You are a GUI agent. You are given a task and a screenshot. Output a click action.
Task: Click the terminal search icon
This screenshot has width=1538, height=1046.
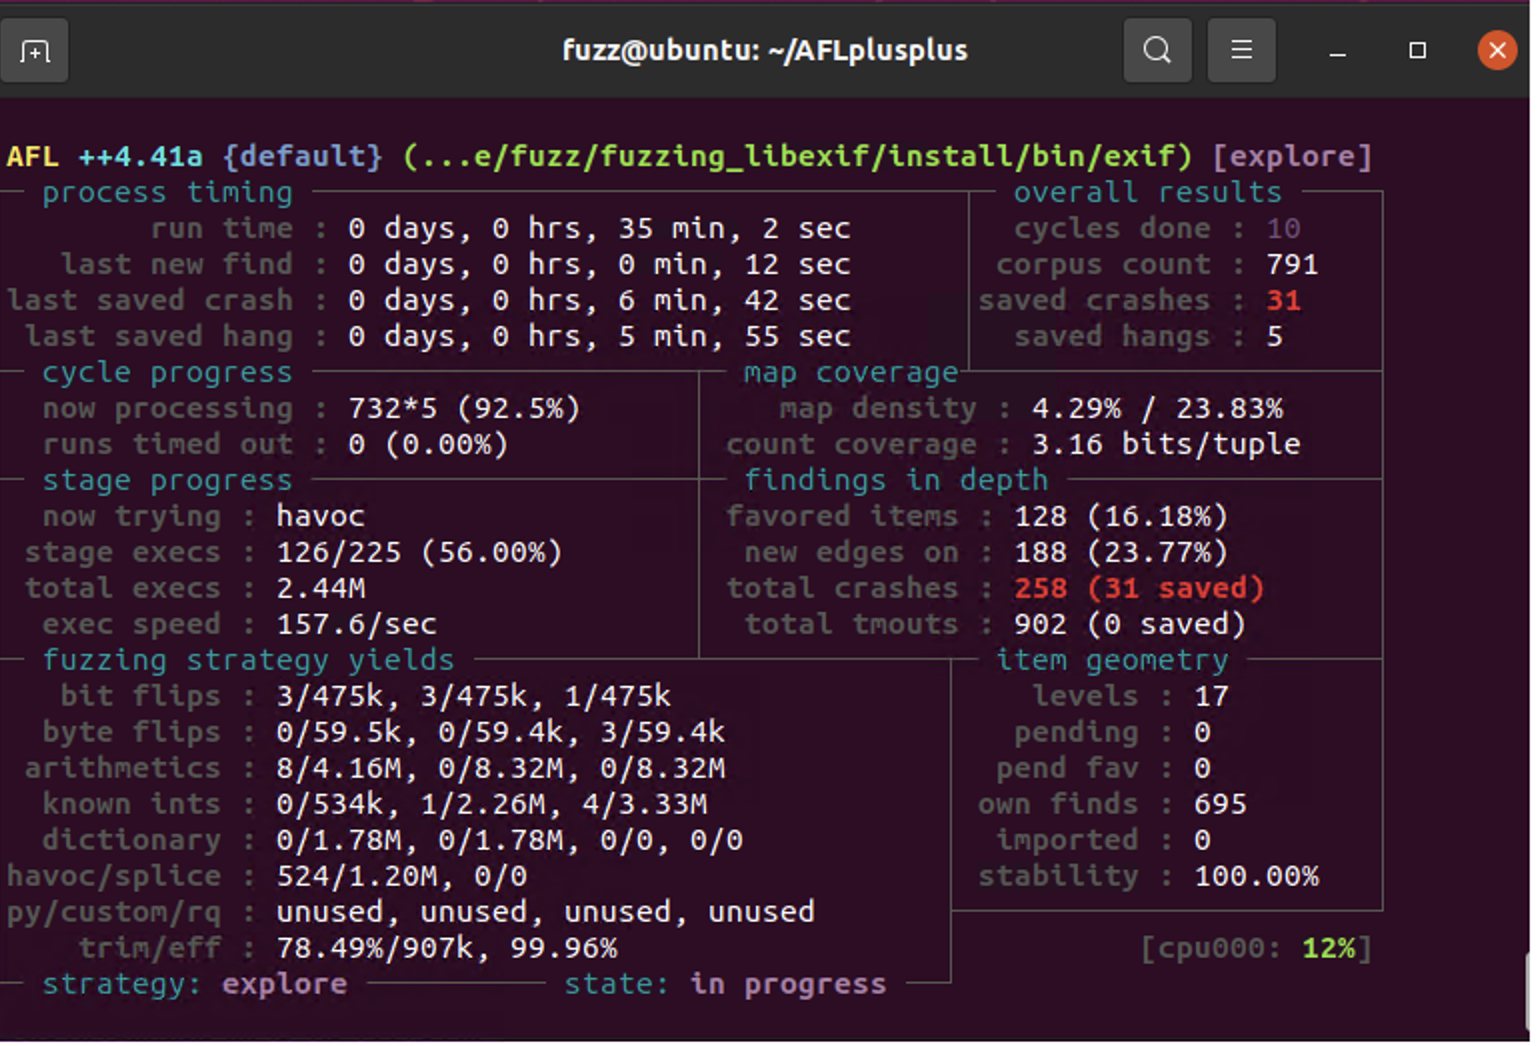click(x=1157, y=50)
